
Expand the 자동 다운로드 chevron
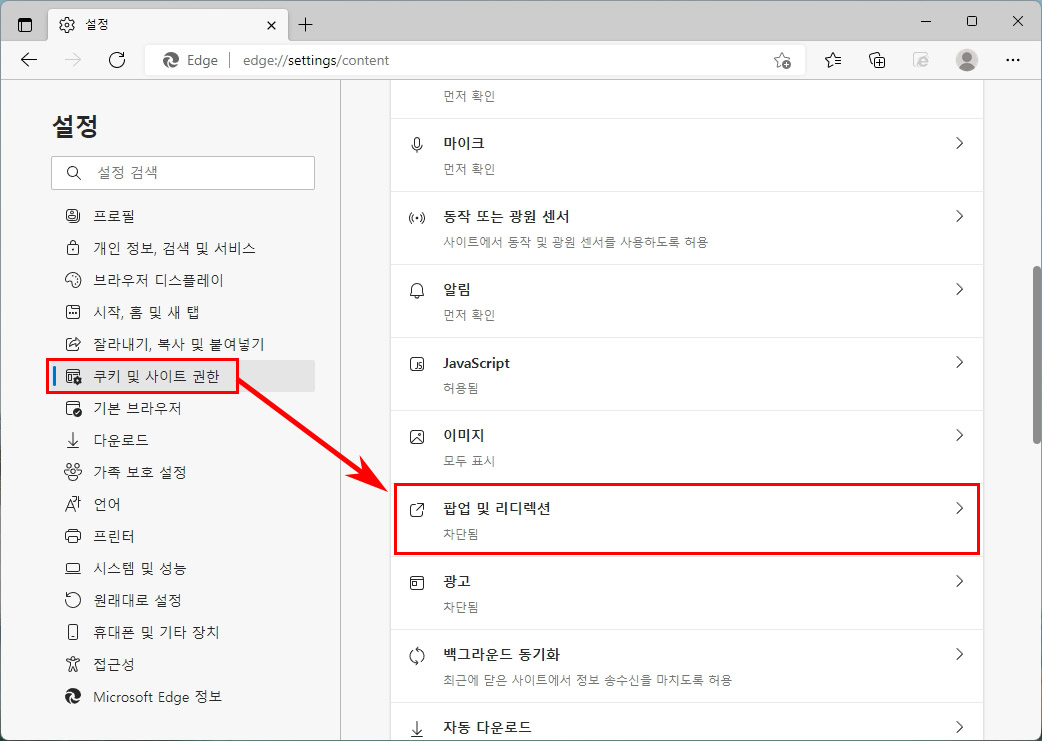coord(959,727)
